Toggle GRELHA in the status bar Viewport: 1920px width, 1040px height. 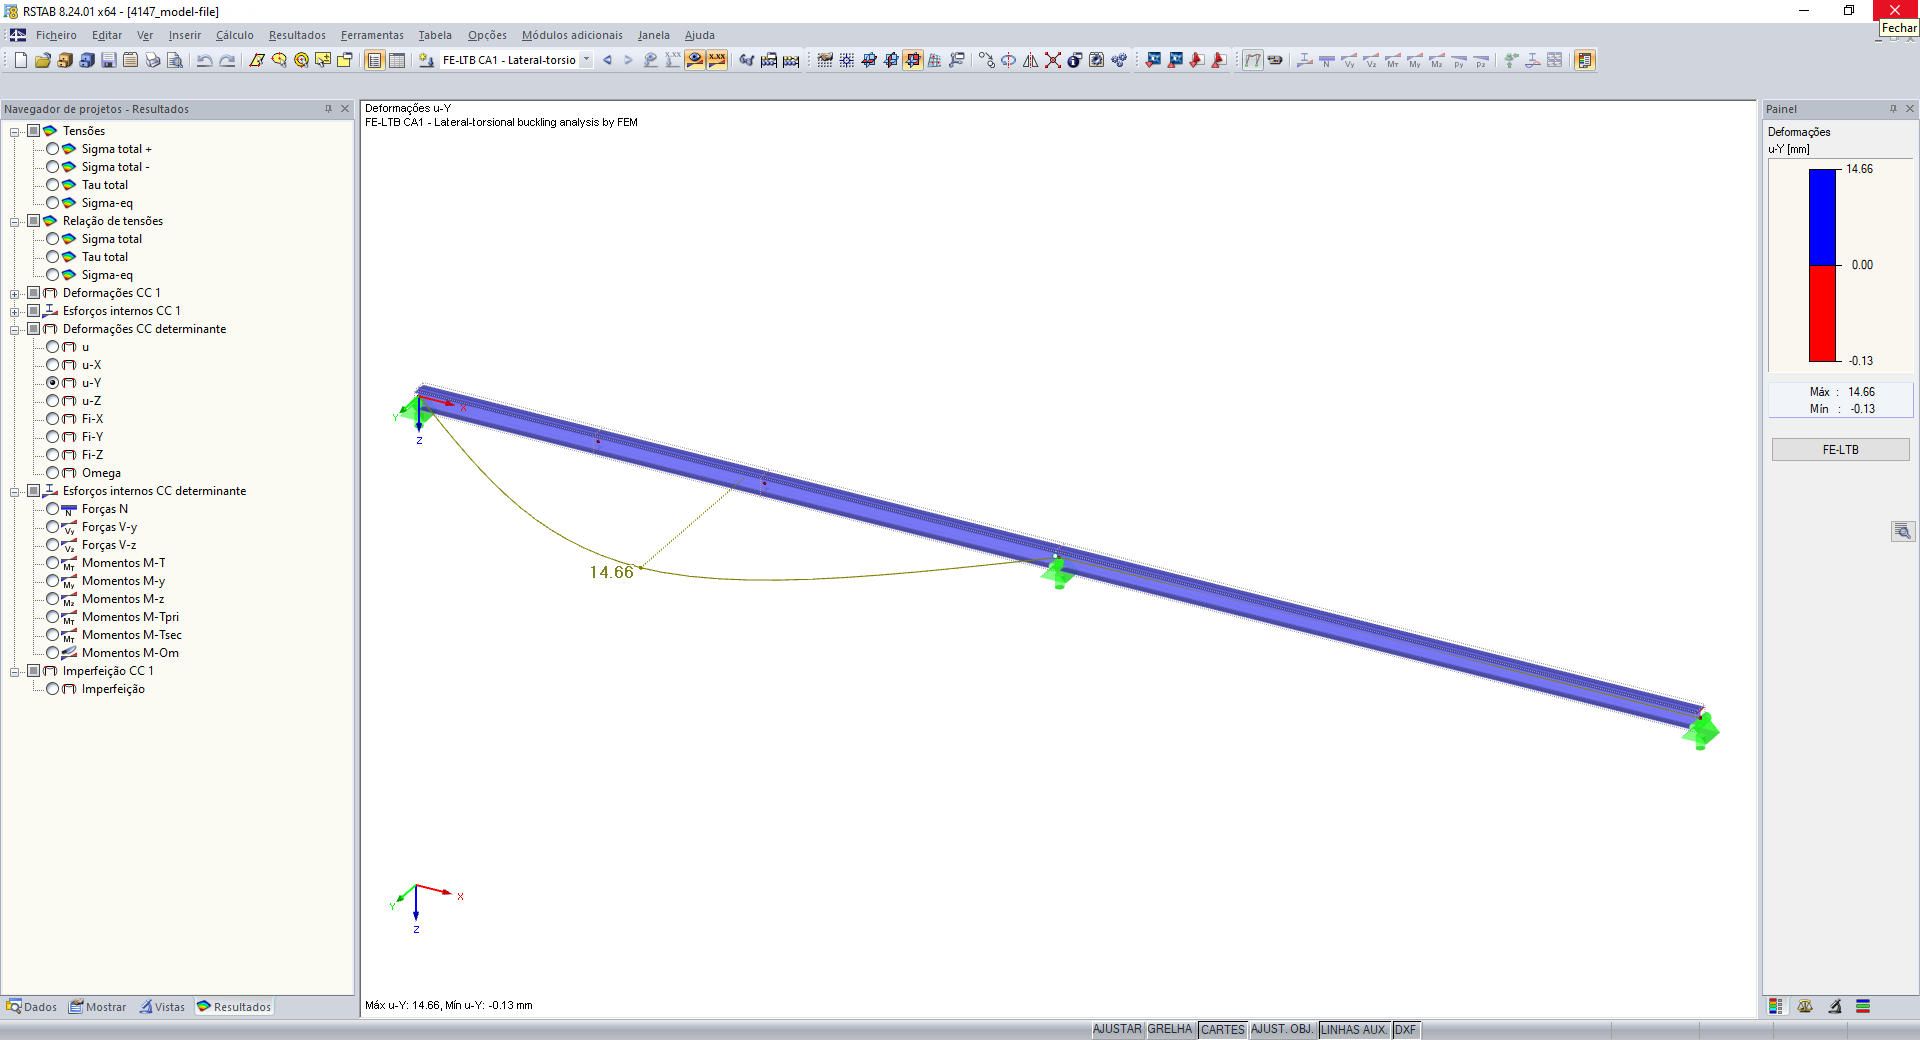click(1170, 1030)
